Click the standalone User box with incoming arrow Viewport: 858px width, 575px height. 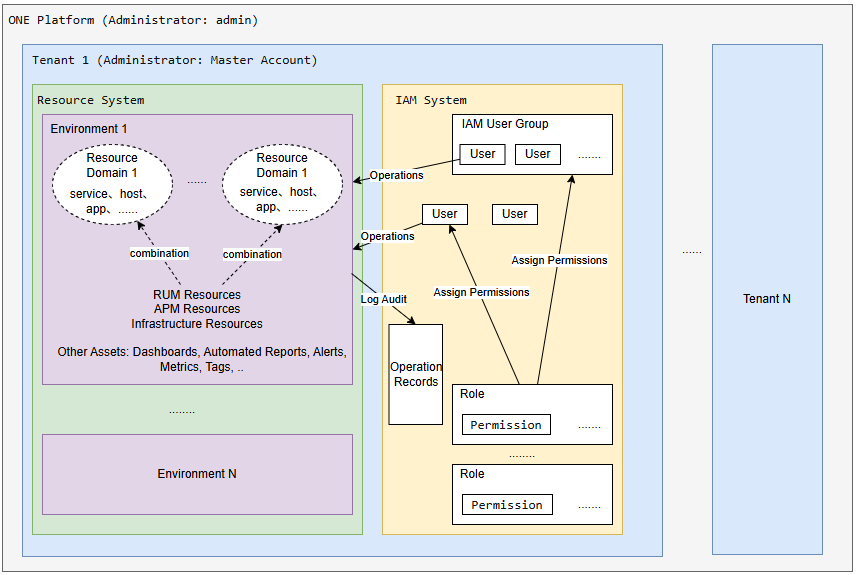pos(445,214)
